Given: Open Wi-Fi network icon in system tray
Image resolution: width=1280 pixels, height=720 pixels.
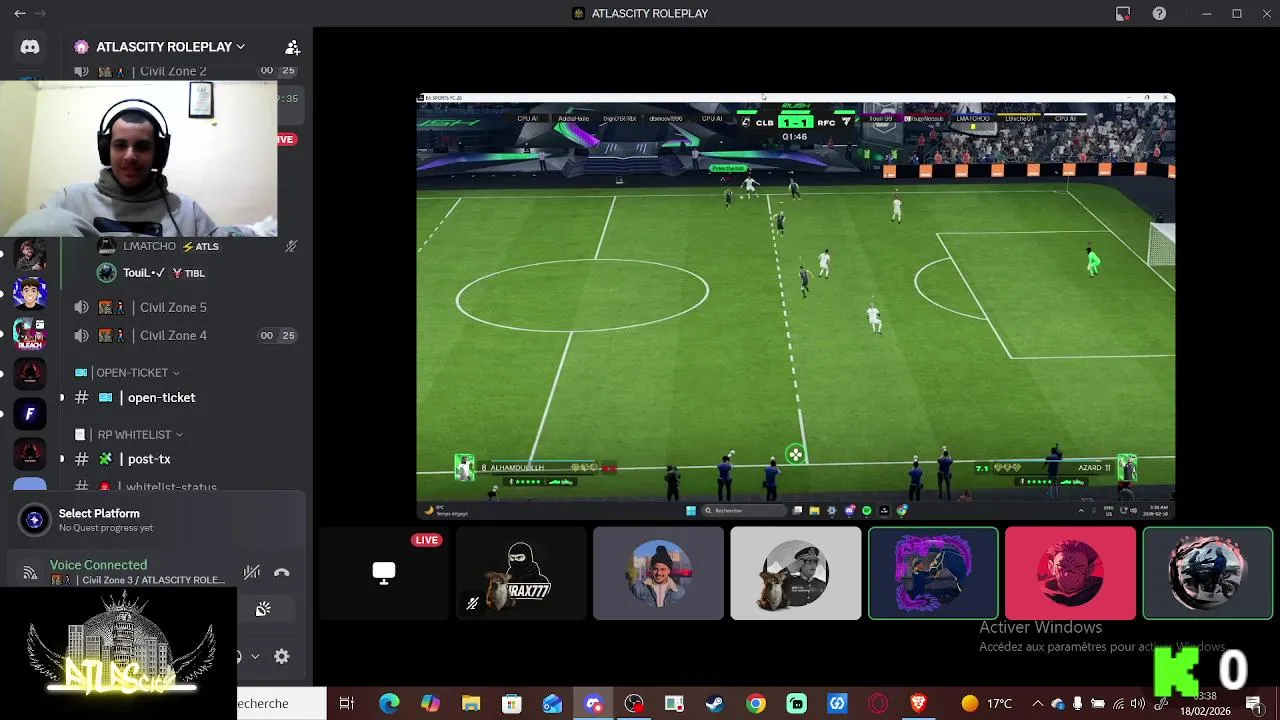Looking at the screenshot, I should click(x=1119, y=703).
